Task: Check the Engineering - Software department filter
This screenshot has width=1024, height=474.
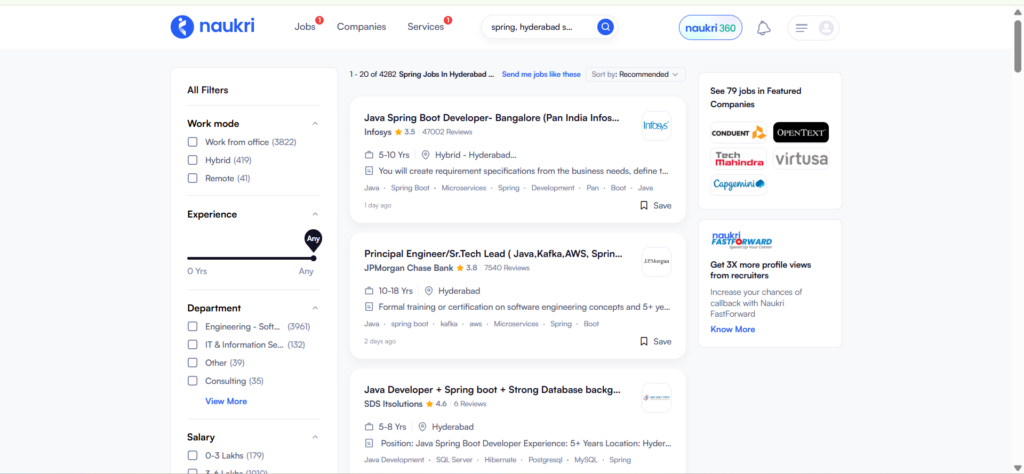Action: pos(193,326)
